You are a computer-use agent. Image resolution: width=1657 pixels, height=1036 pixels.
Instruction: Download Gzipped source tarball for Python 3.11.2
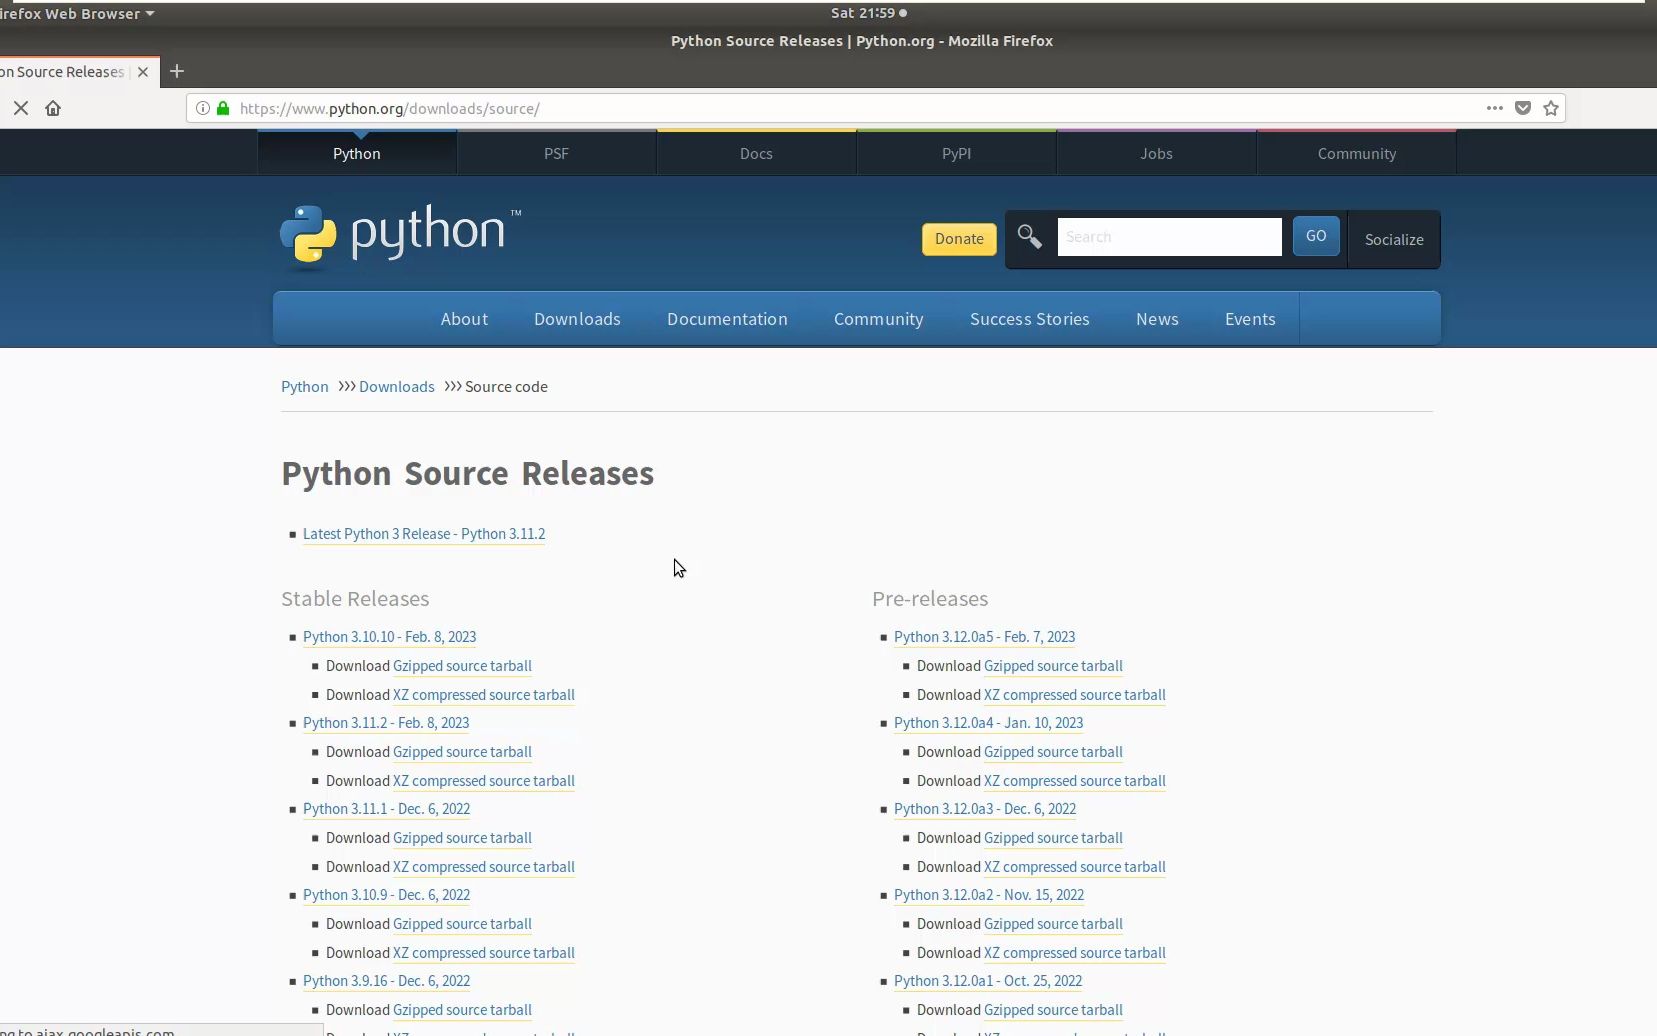[462, 752]
